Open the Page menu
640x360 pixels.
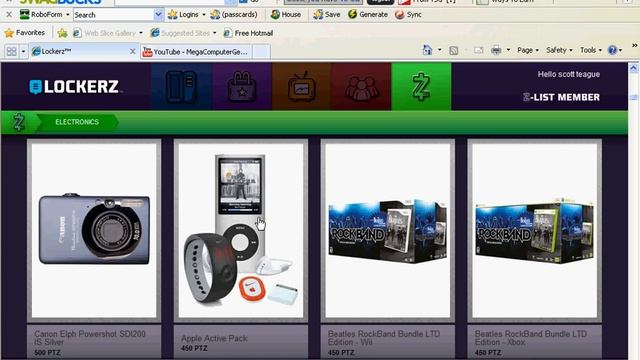(528, 50)
